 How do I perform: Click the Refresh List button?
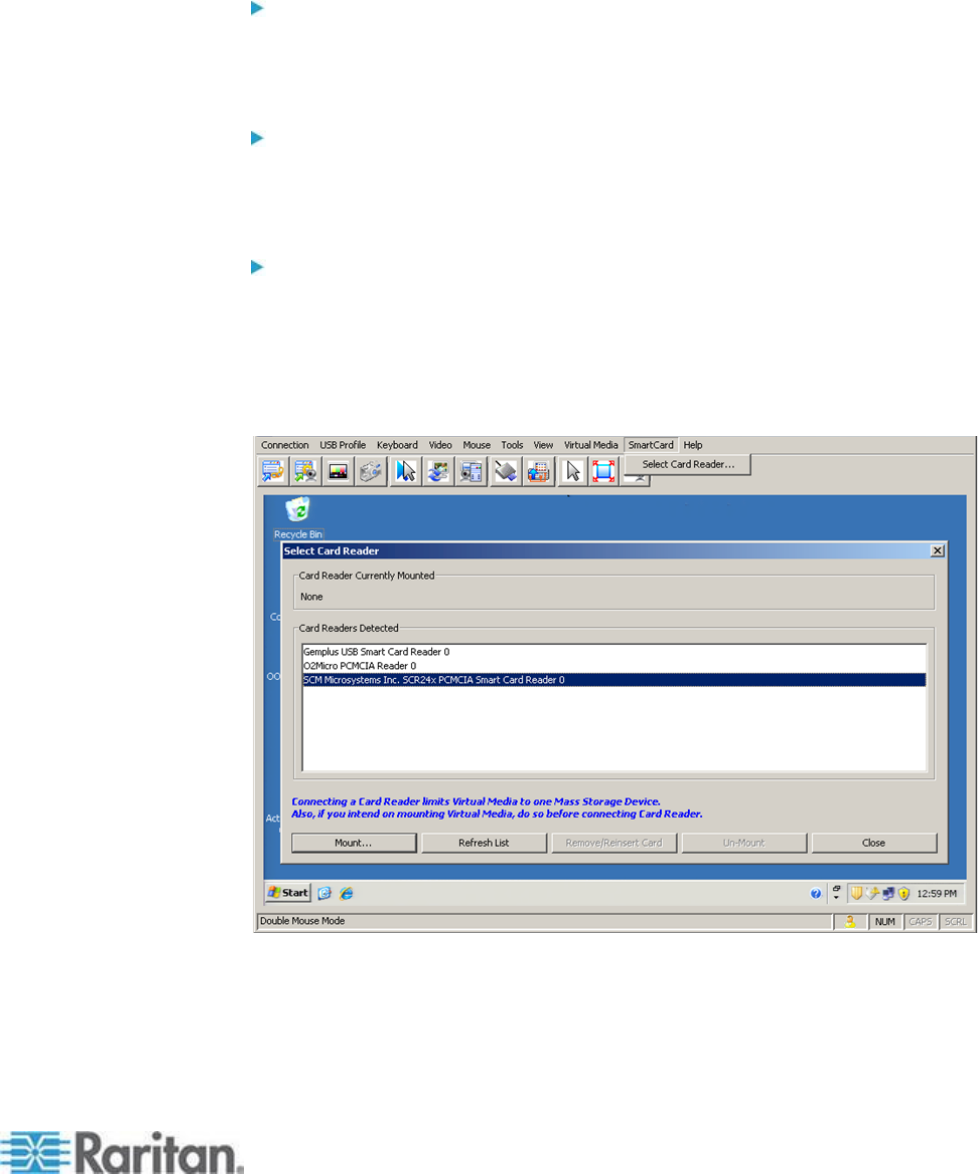coord(484,843)
